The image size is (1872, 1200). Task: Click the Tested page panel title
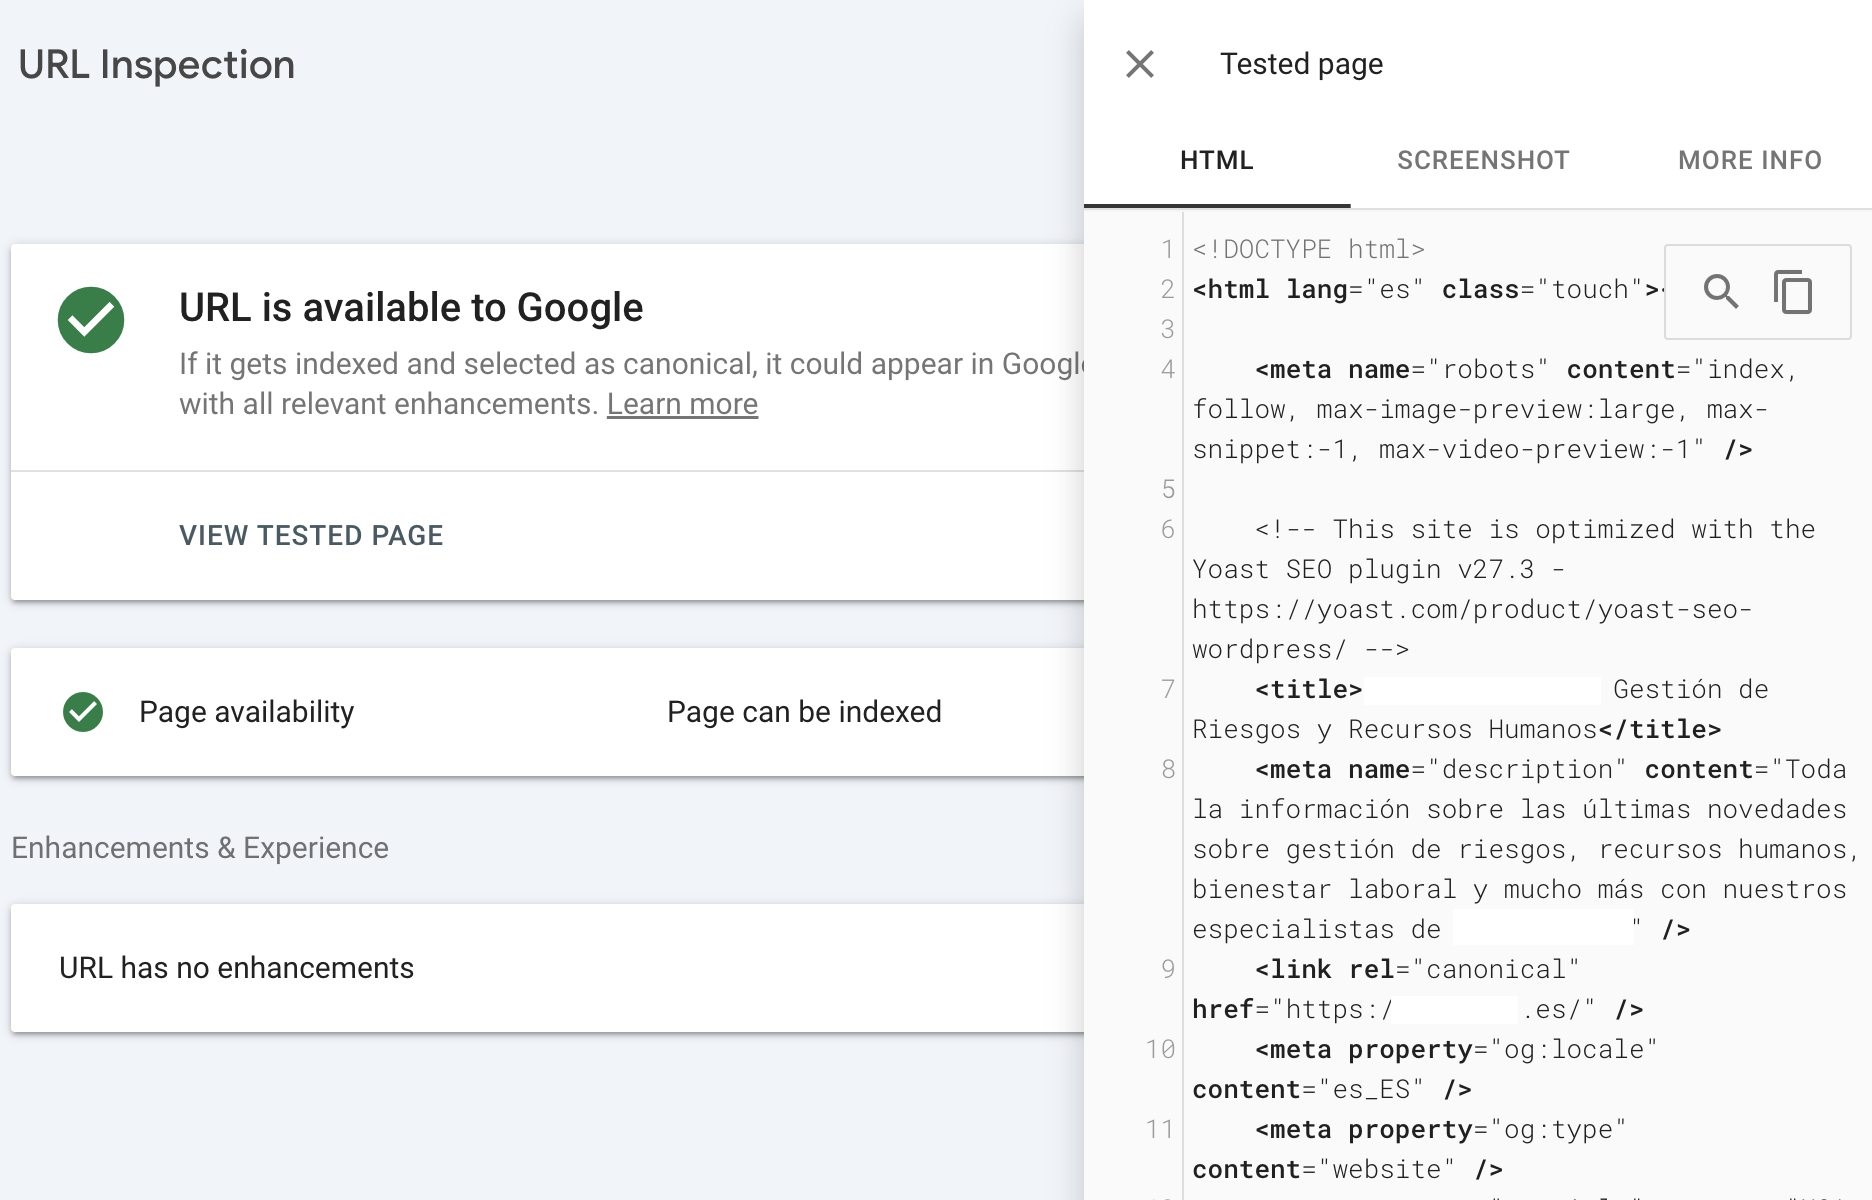pos(1300,63)
